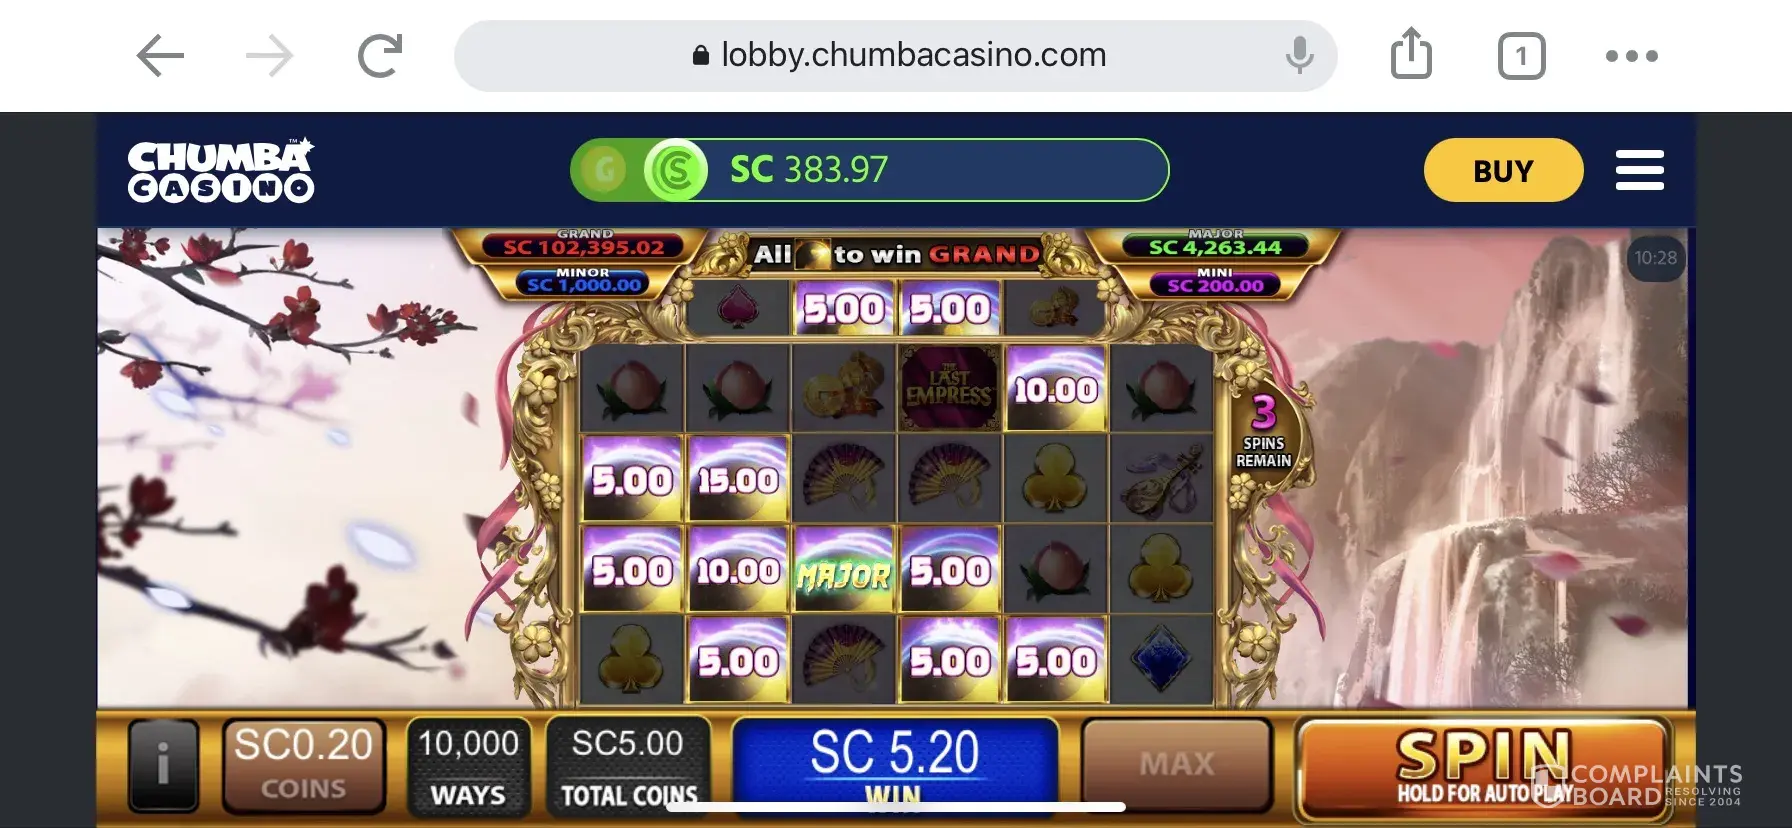This screenshot has height=828, width=1792.
Task: Open the slot game info button
Action: point(163,765)
